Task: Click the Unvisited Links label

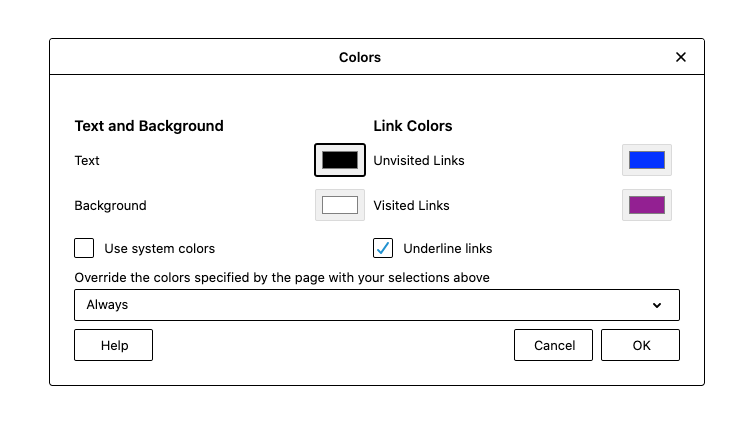Action: [418, 160]
